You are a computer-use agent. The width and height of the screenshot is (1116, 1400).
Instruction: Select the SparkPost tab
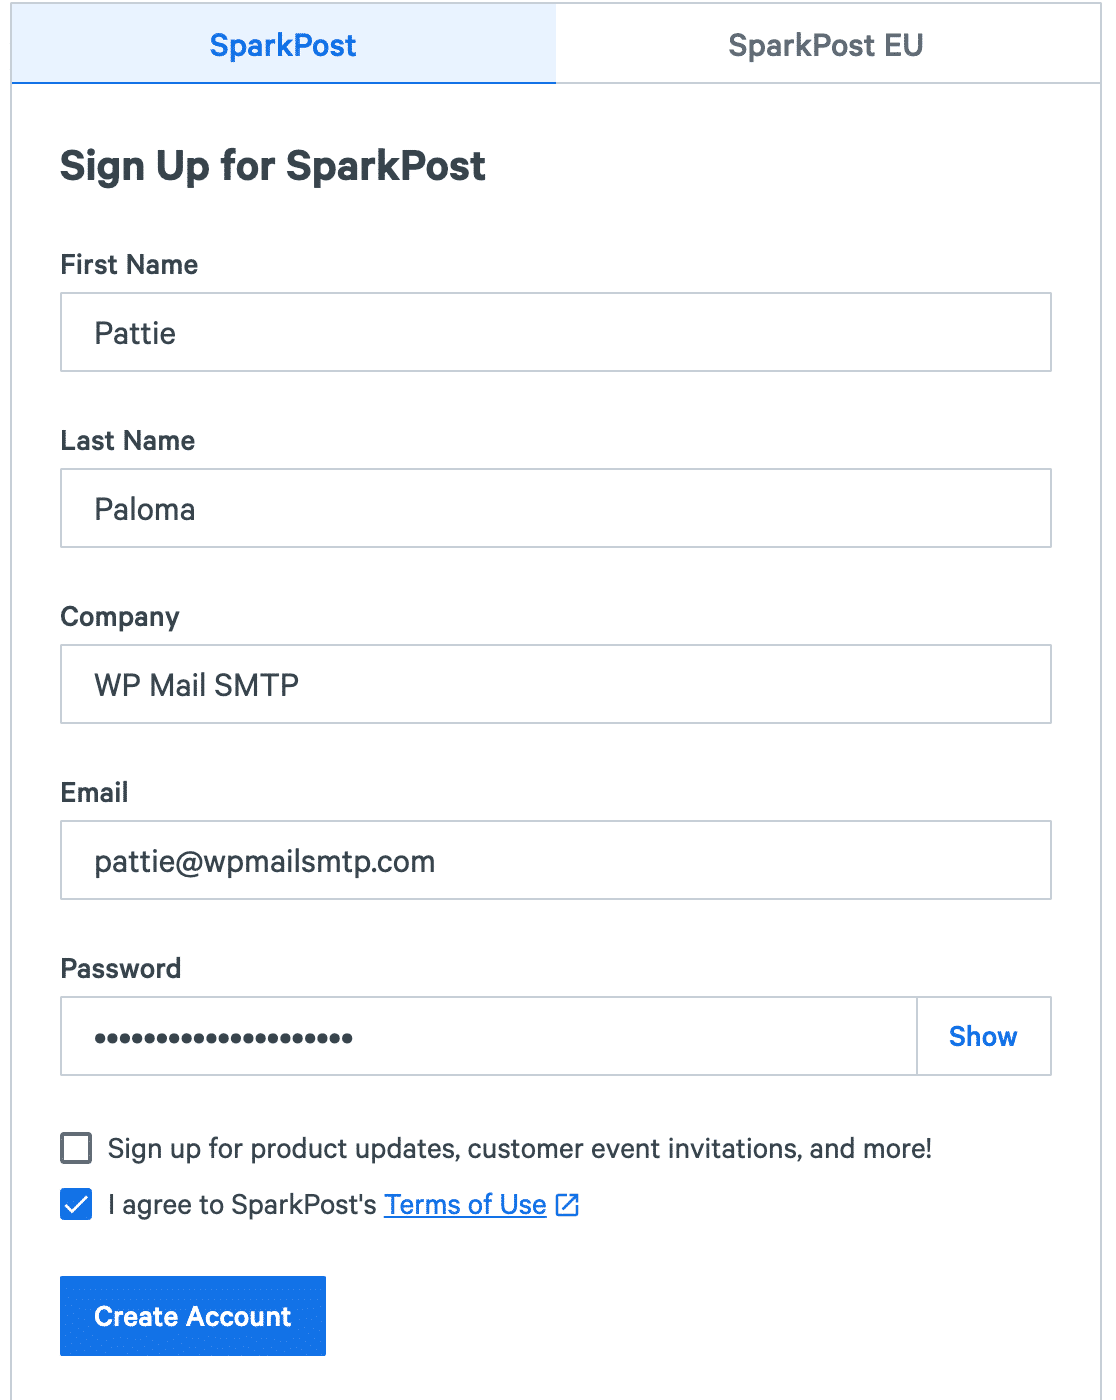click(x=283, y=45)
